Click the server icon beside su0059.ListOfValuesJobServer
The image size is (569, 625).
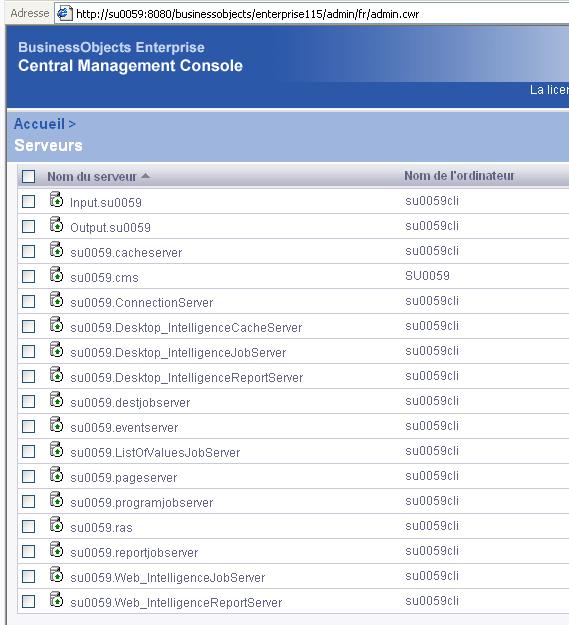point(56,450)
